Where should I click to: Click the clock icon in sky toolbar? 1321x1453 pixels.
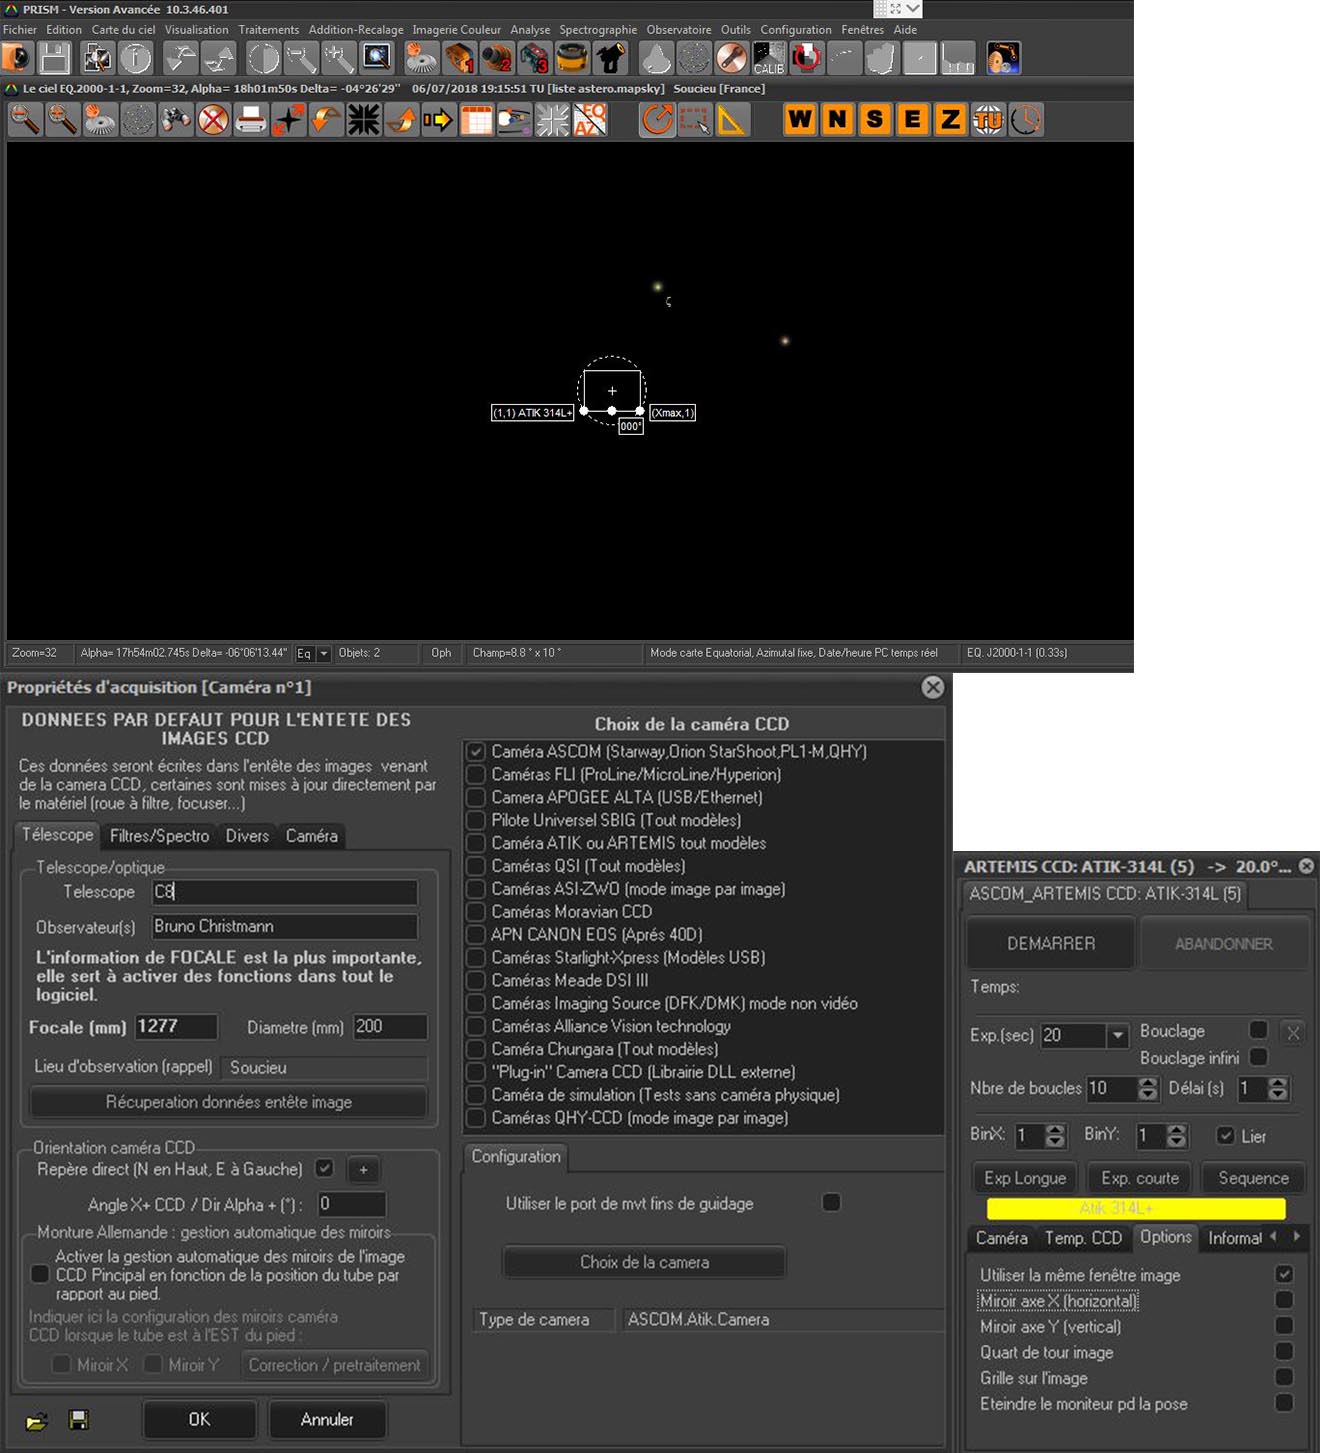[x=1025, y=120]
